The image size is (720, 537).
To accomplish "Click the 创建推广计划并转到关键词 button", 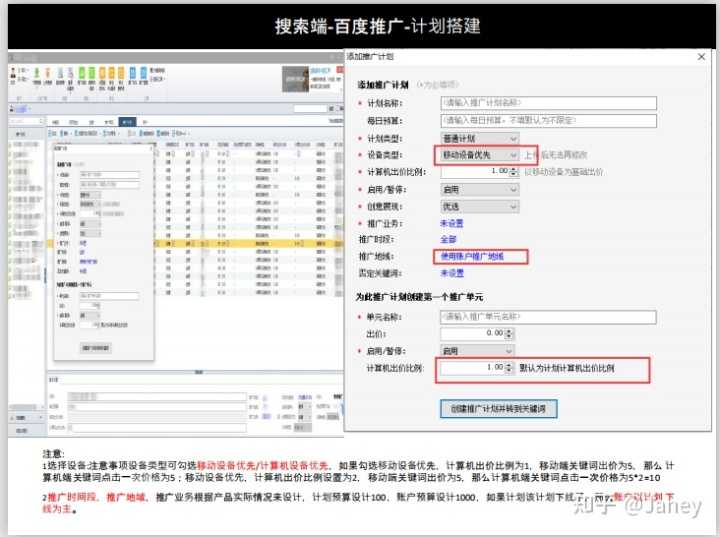I will (x=499, y=409).
